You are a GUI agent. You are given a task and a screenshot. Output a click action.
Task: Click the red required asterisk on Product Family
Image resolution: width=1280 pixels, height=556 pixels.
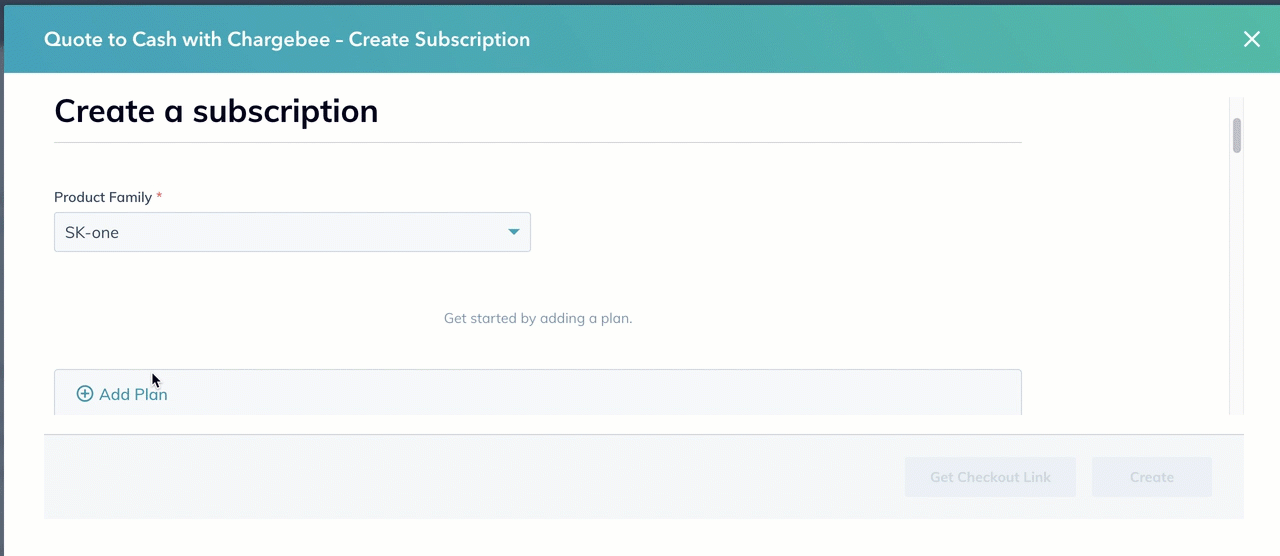click(x=159, y=197)
